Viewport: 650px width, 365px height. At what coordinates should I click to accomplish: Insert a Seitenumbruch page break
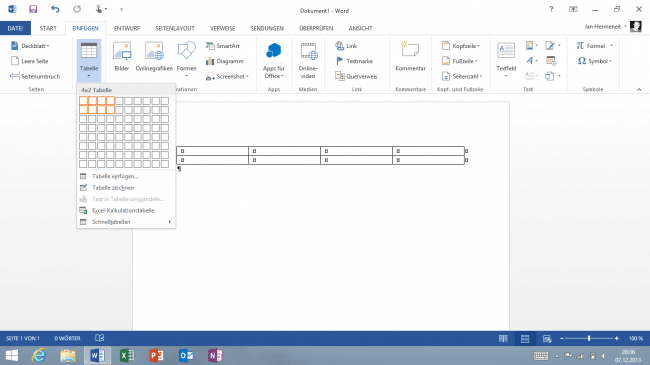click(x=35, y=76)
